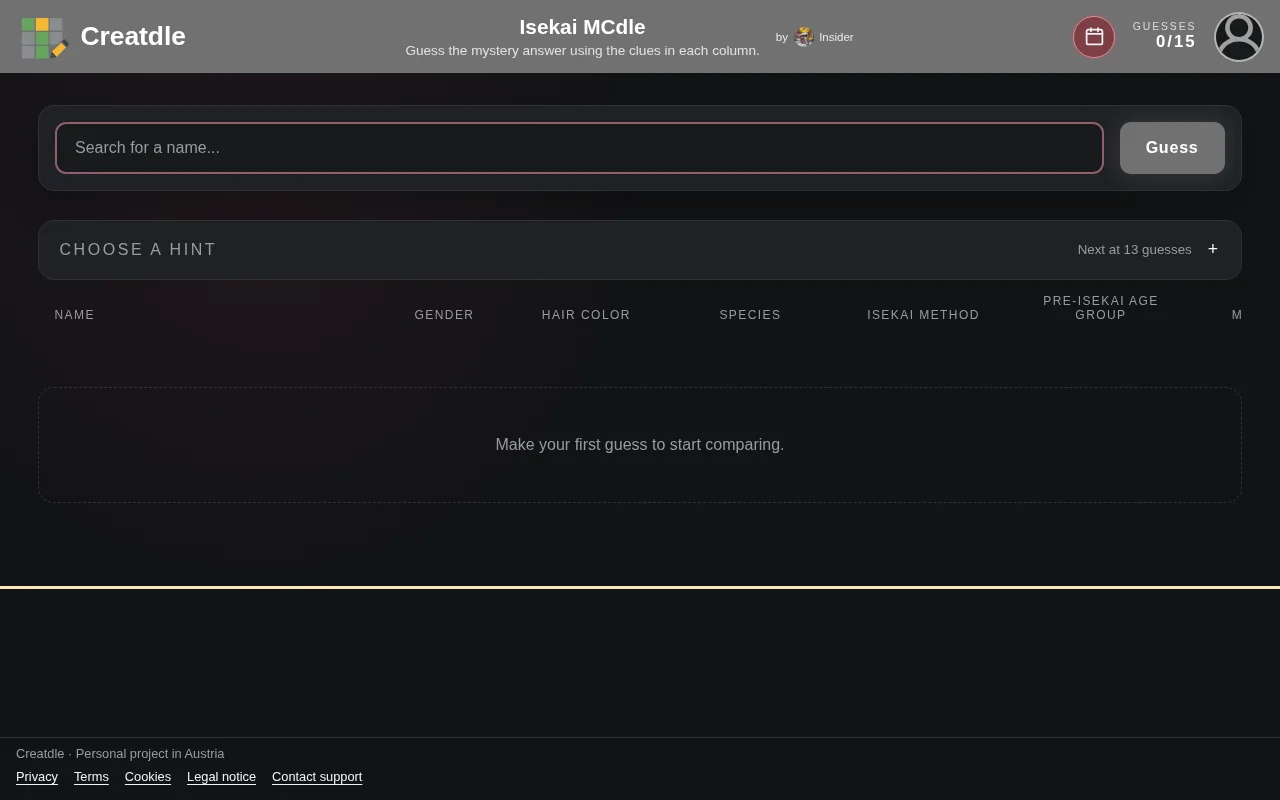Click the Insider author avatar
Viewport: 1280px width, 800px height.
[804, 37]
